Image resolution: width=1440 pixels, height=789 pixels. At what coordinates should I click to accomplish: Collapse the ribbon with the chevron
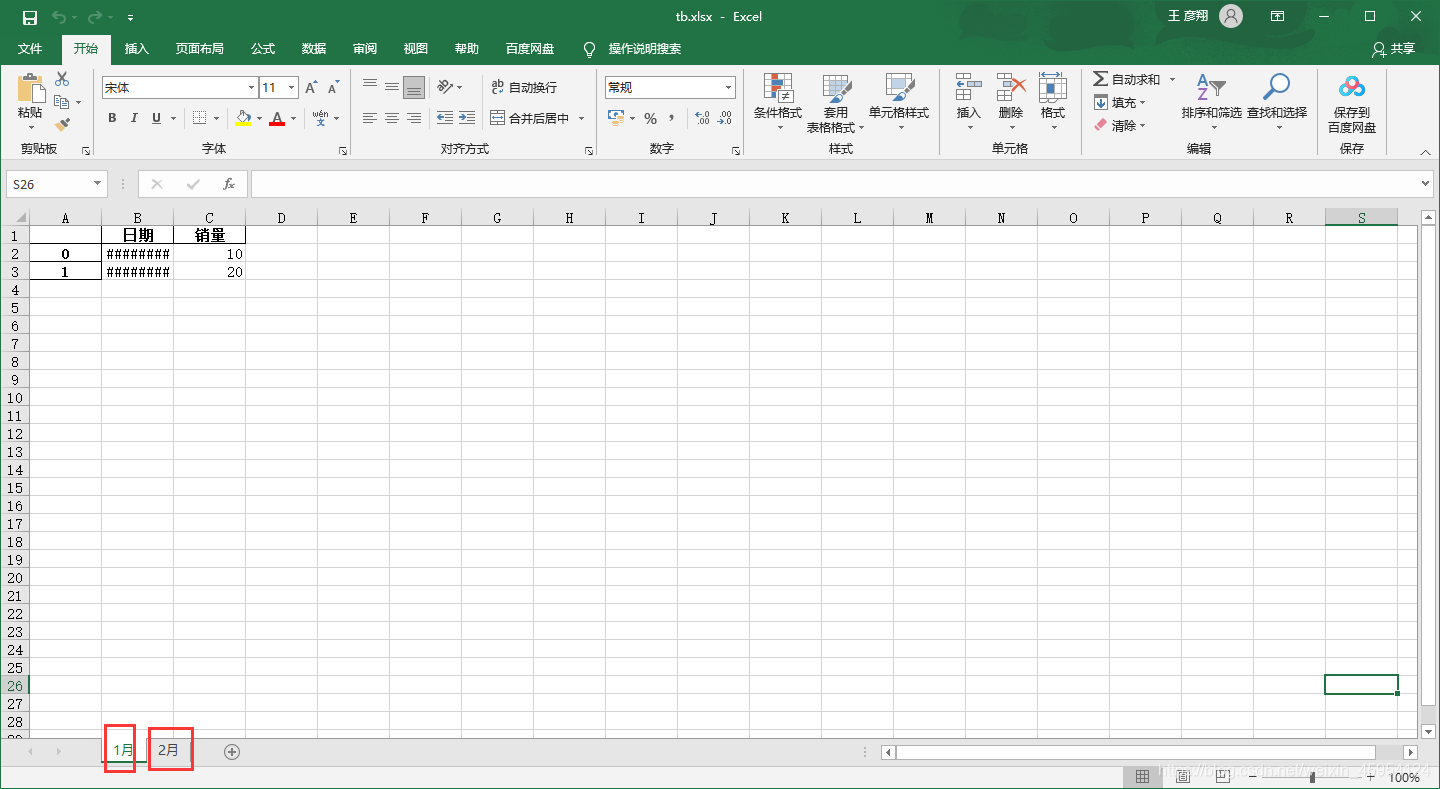click(1426, 152)
